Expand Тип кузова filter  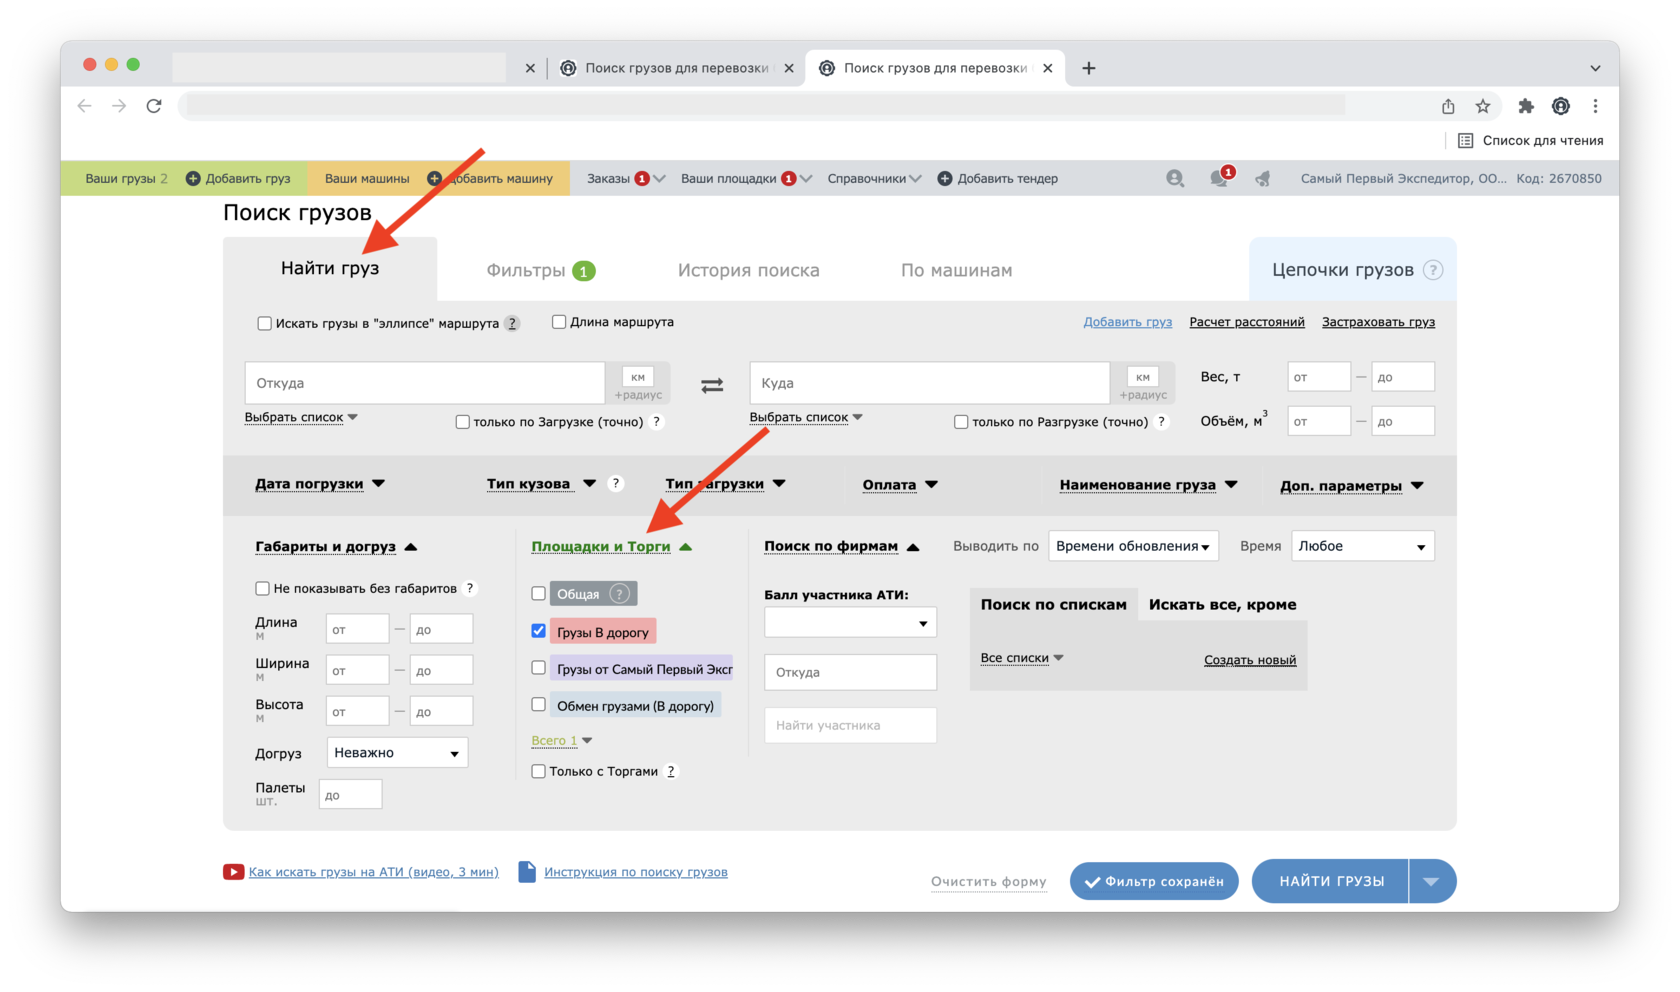541,484
